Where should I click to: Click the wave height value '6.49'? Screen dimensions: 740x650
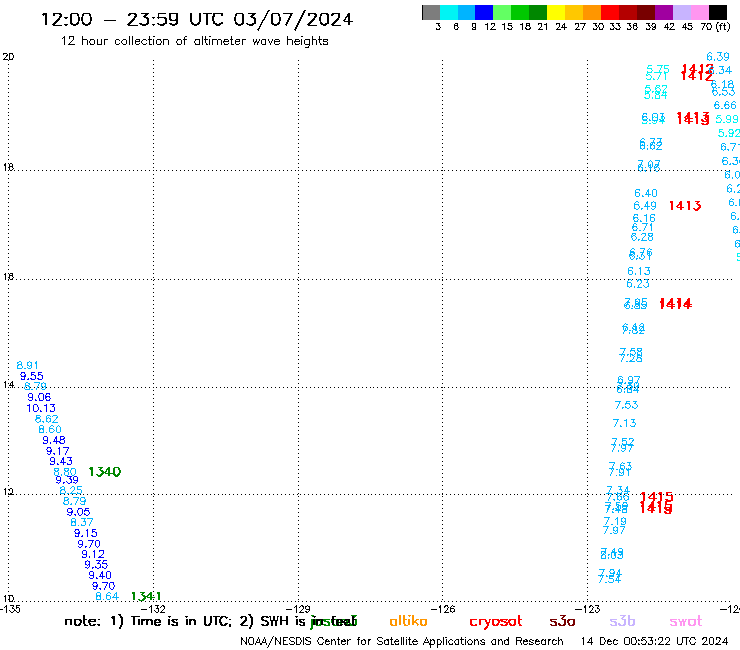click(x=645, y=206)
